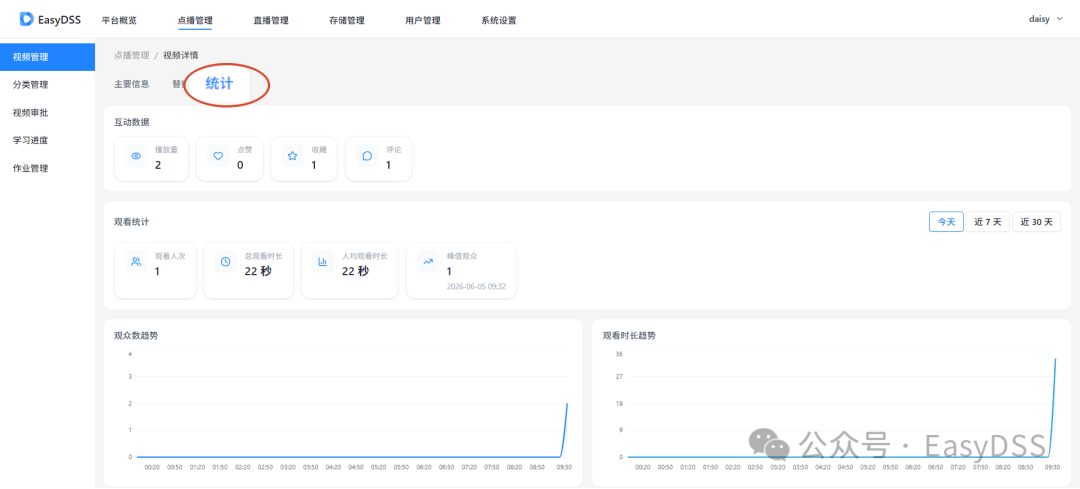Image resolution: width=1080 pixels, height=489 pixels.
Task: Select 视频管理 in the sidebar
Action: (48, 56)
